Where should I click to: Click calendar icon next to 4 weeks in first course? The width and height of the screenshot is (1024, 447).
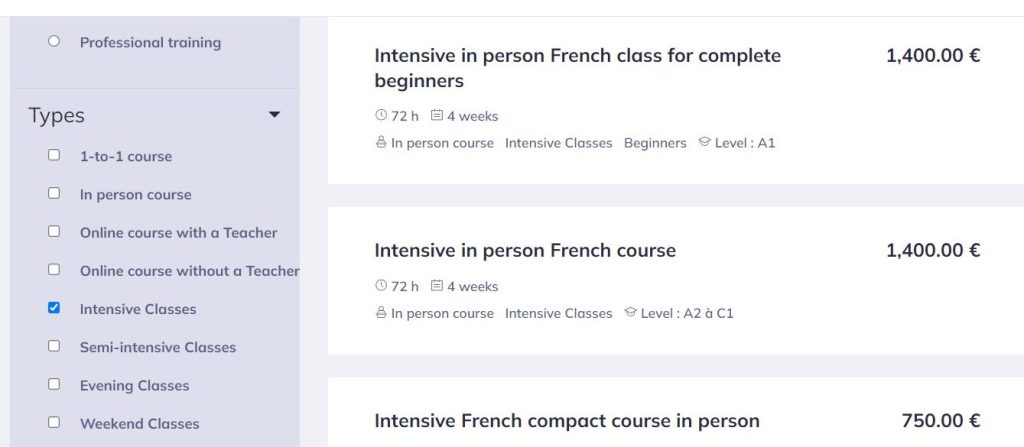437,116
